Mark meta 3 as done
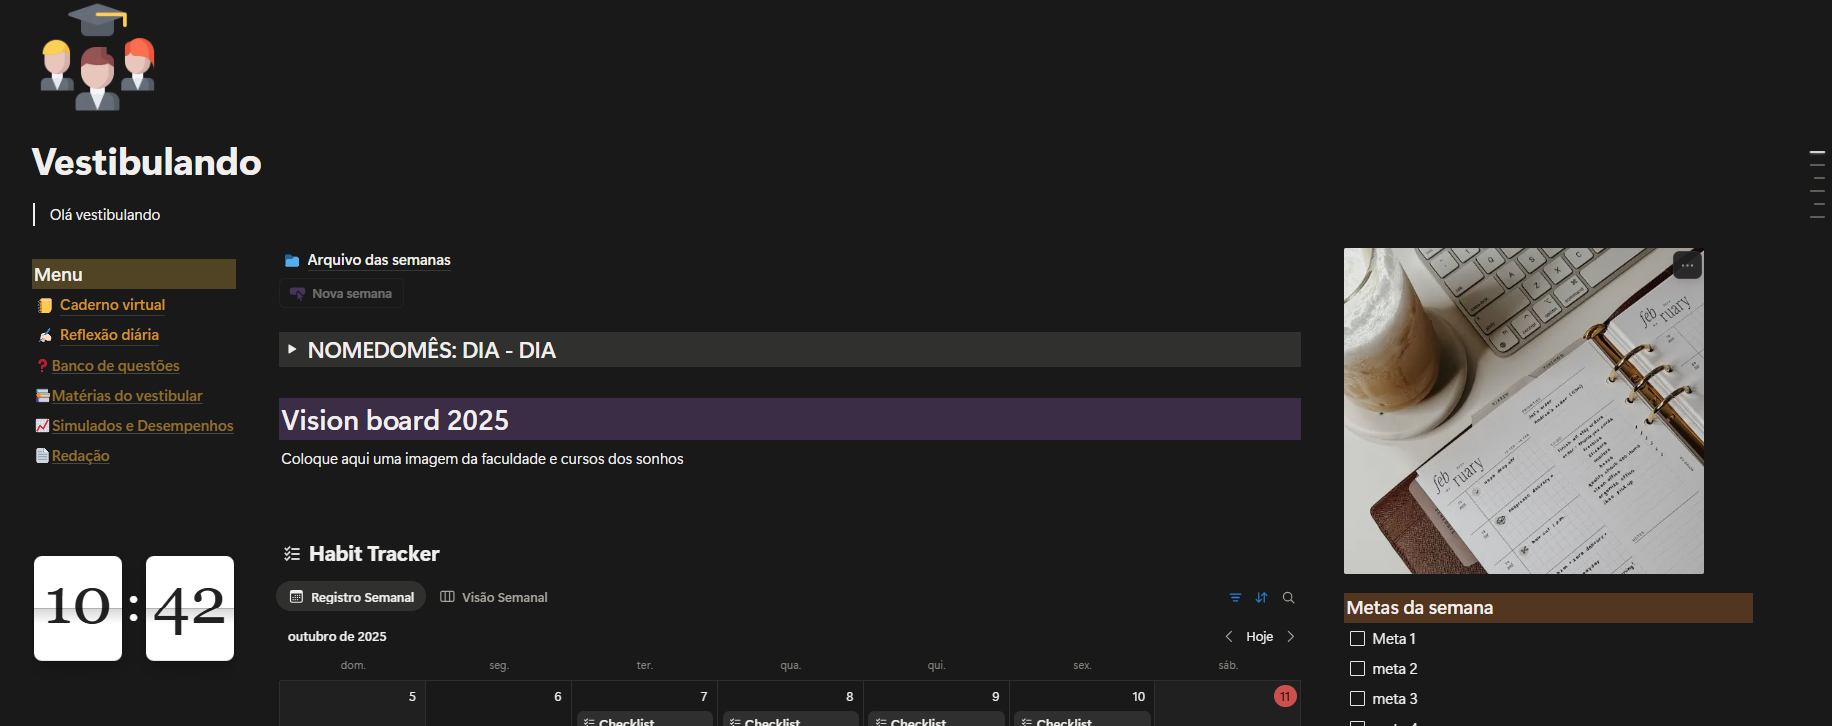The image size is (1832, 726). pos(1357,699)
